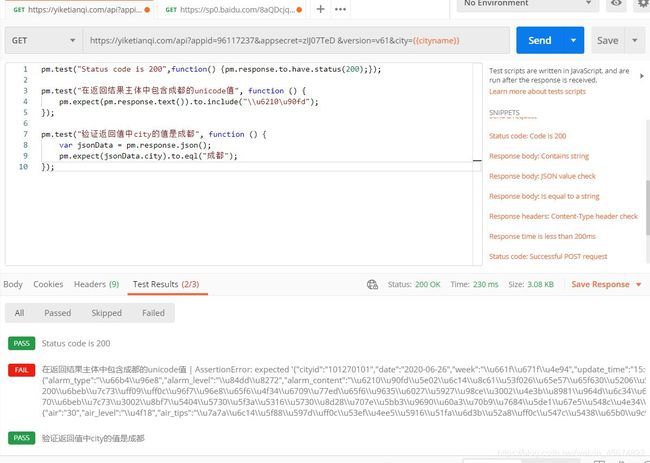Click the Save button
This screenshot has height=463, width=650.
pyautogui.click(x=607, y=41)
